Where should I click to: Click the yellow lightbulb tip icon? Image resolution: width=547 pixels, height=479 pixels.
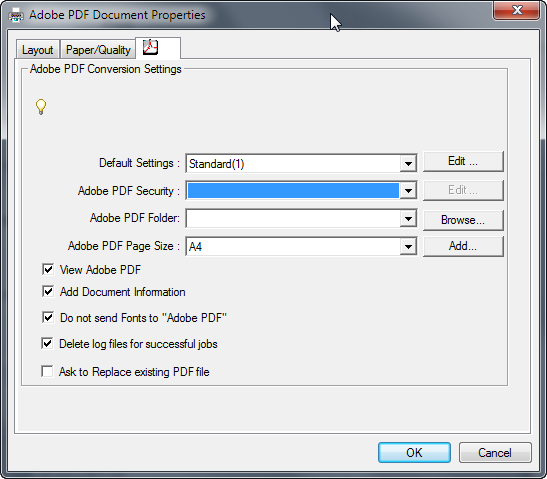click(x=41, y=107)
